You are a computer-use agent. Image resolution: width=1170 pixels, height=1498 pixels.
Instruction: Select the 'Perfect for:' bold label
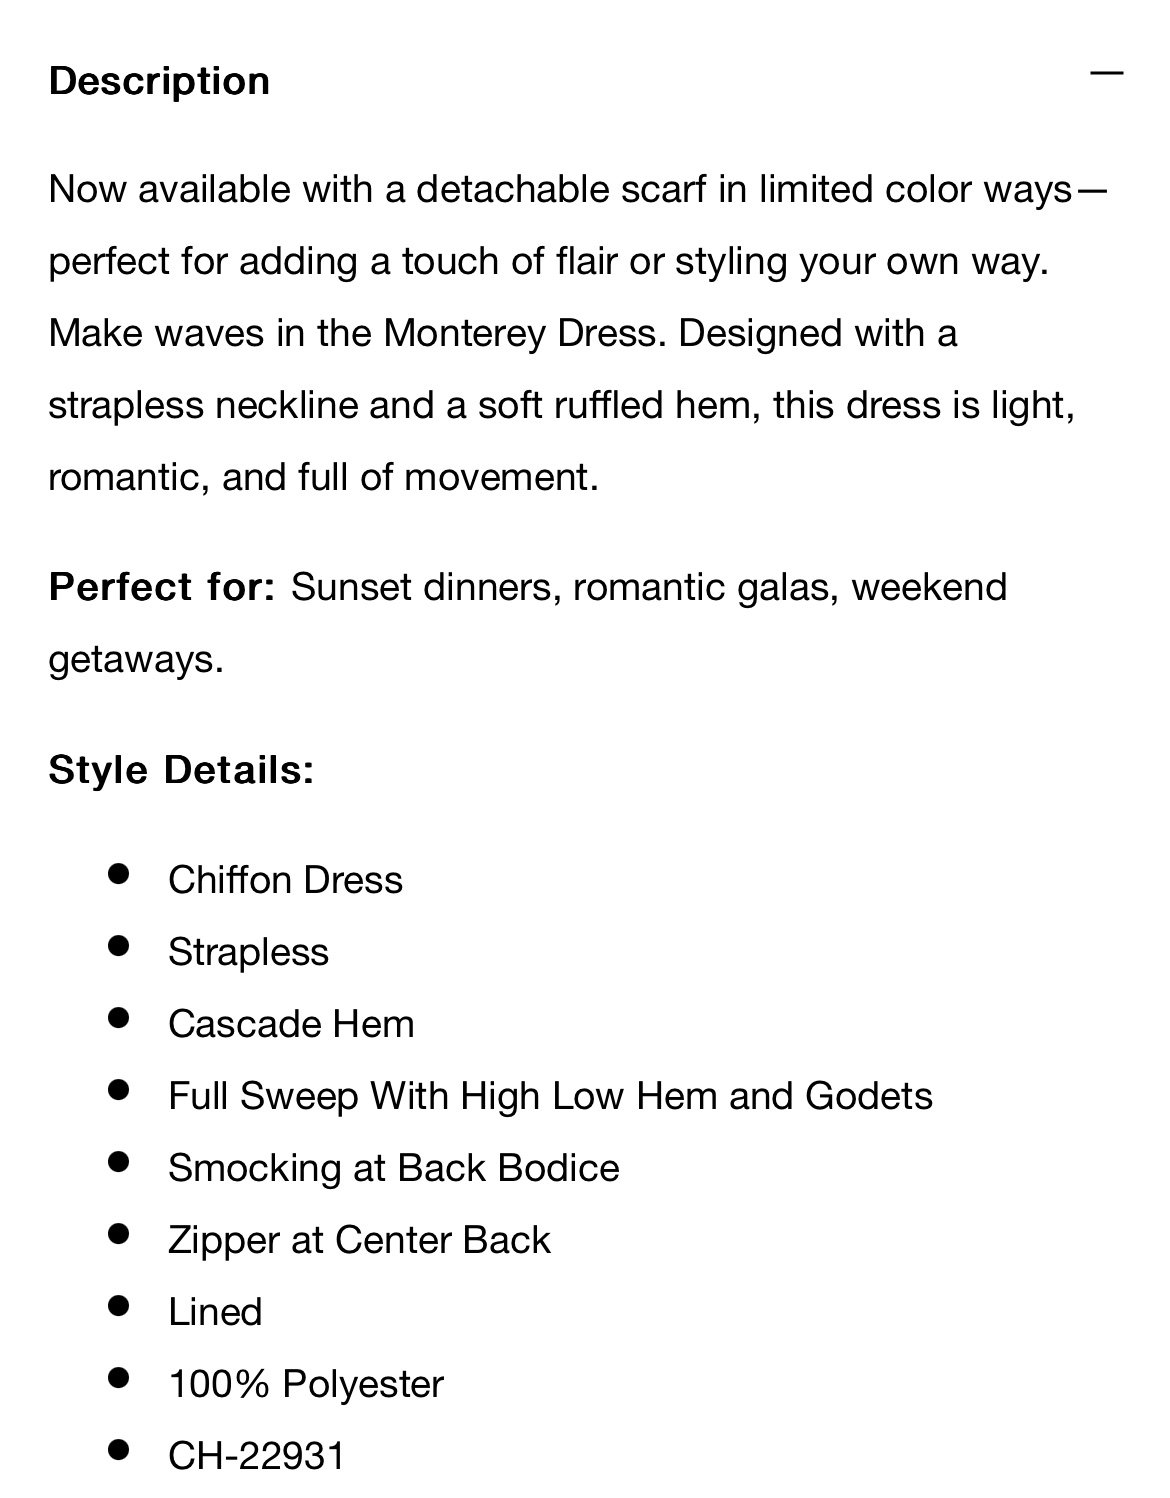point(162,587)
